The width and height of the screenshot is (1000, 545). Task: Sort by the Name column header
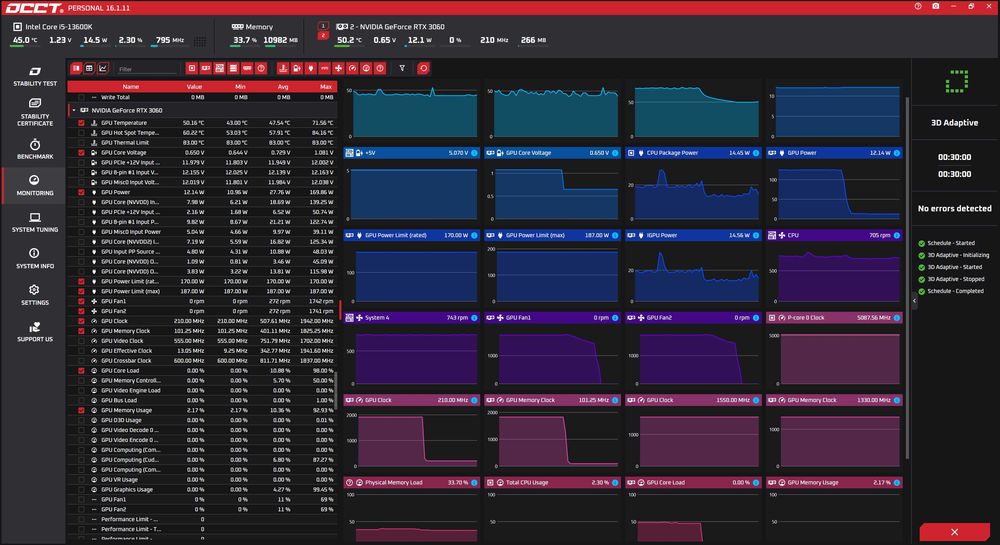pyautogui.click(x=131, y=87)
